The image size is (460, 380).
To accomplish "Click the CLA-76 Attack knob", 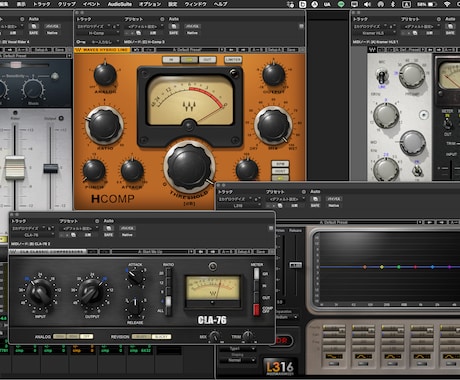I will tap(135, 277).
